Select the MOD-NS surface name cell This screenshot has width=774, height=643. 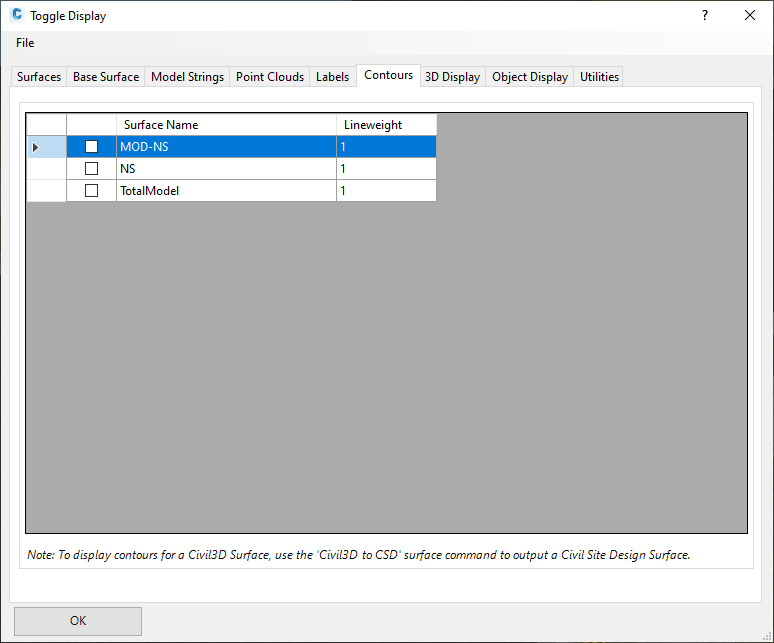point(226,147)
